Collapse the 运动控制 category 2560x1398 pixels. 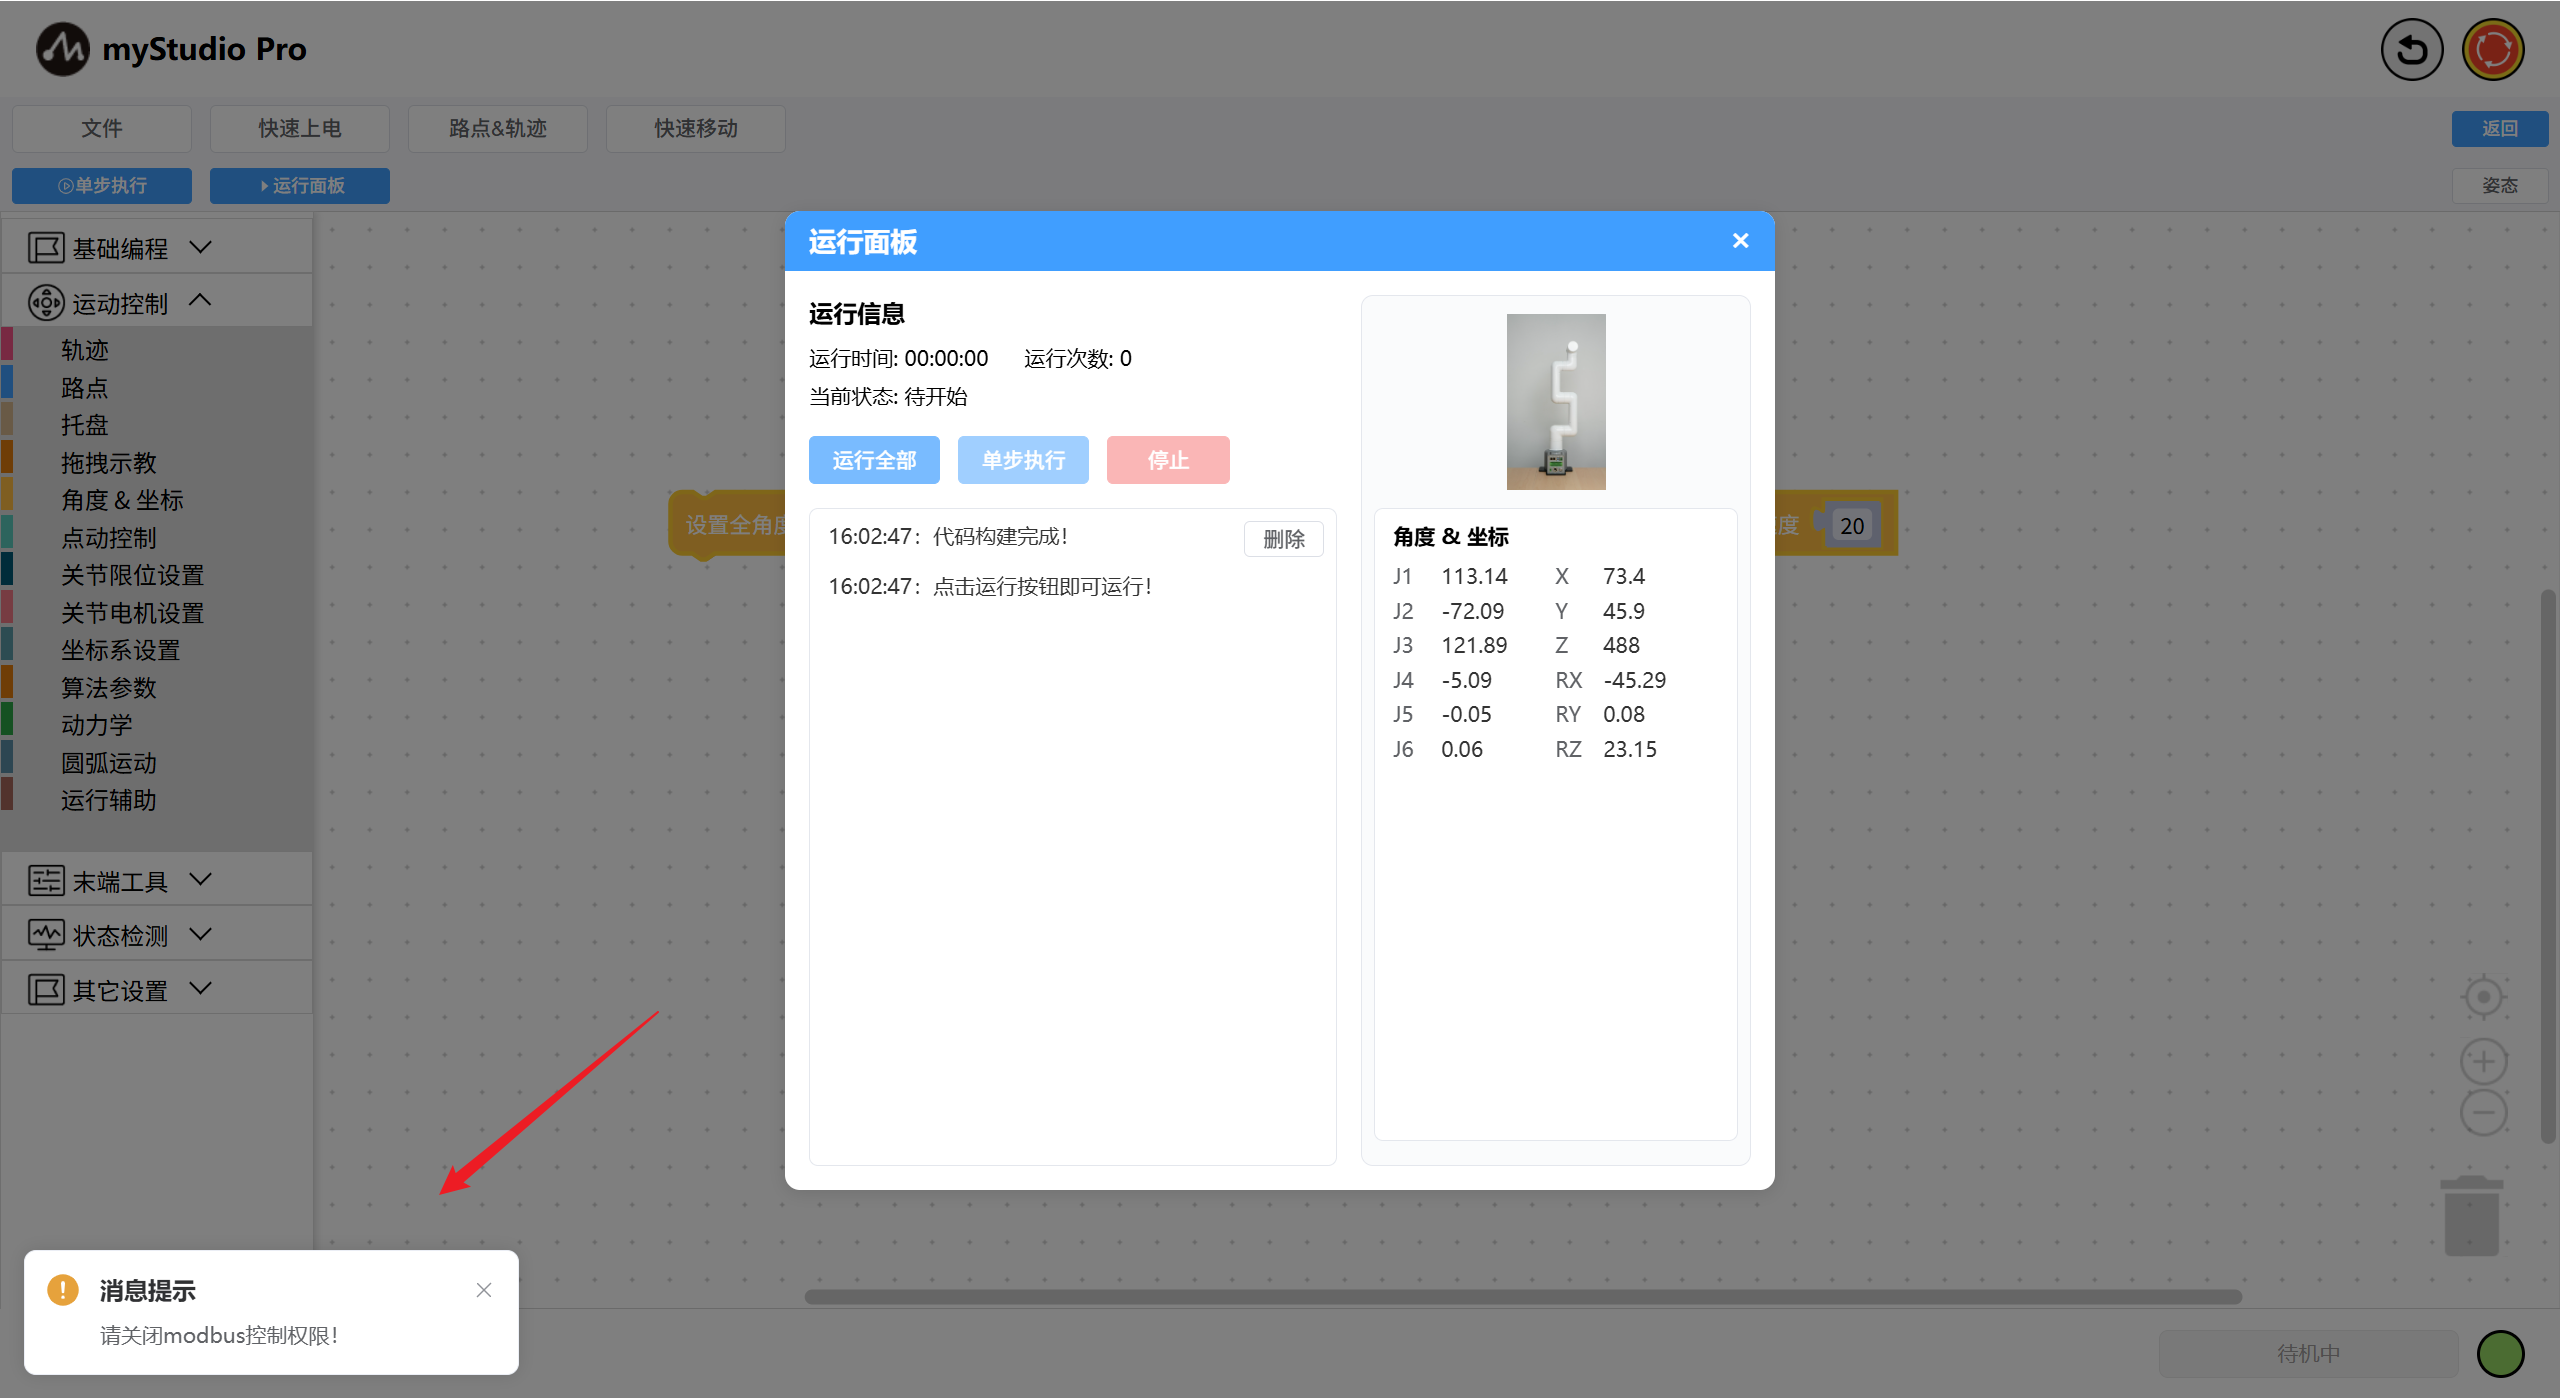[x=200, y=301]
